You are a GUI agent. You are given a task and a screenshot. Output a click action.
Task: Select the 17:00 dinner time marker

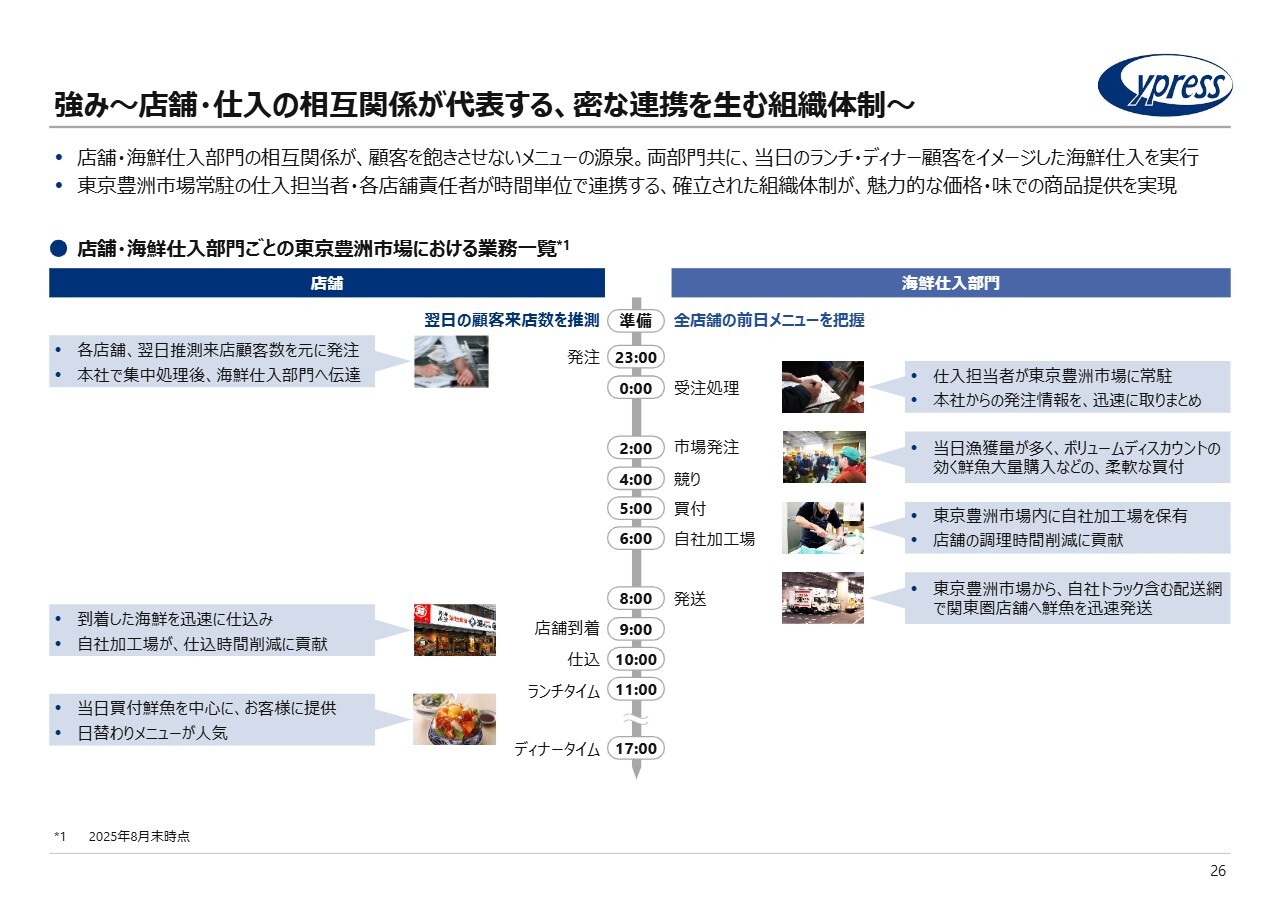point(635,748)
